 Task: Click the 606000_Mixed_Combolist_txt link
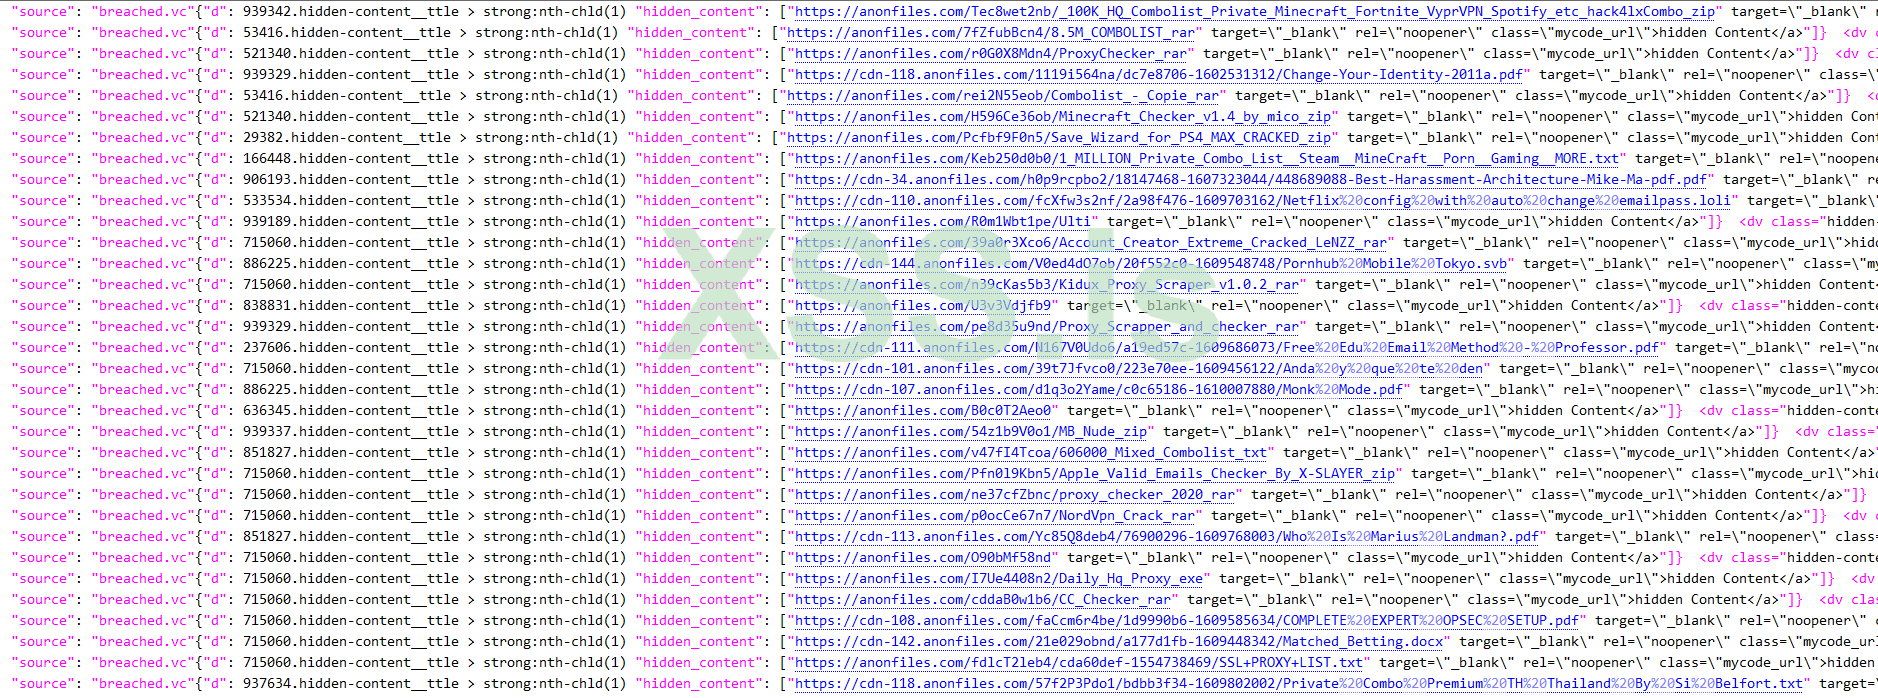tap(1031, 453)
